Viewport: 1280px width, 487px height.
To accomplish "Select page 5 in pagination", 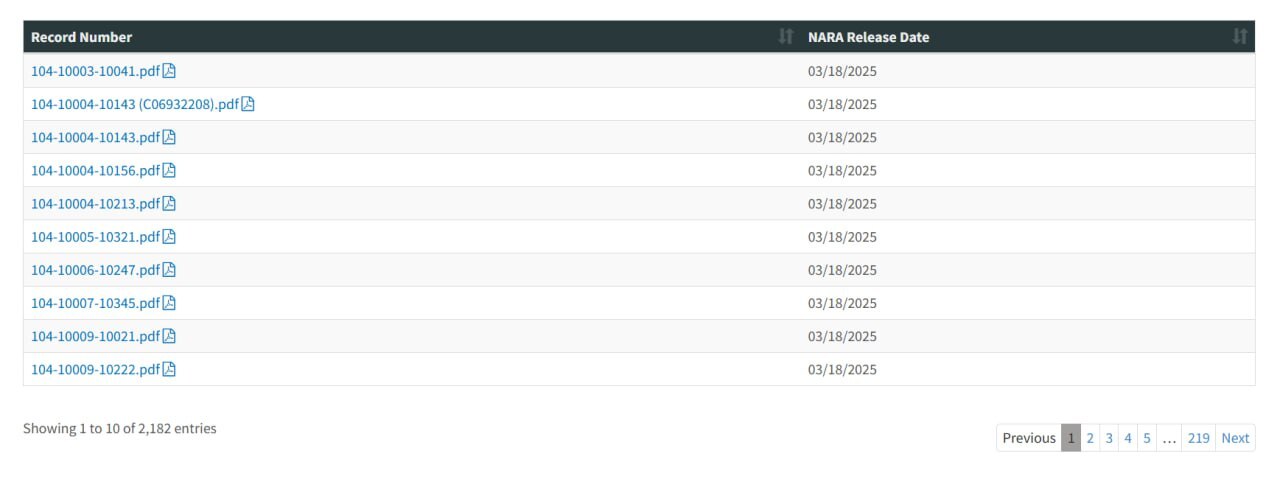I will (x=1147, y=438).
